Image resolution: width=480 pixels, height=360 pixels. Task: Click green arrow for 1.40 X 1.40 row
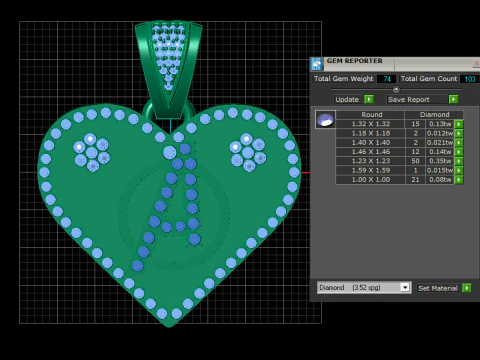click(459, 143)
